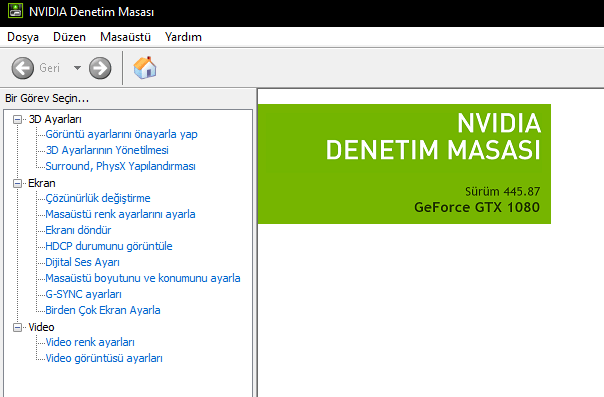Open the Back history dropdown arrow
The height and width of the screenshot is (397, 604).
click(x=77, y=68)
